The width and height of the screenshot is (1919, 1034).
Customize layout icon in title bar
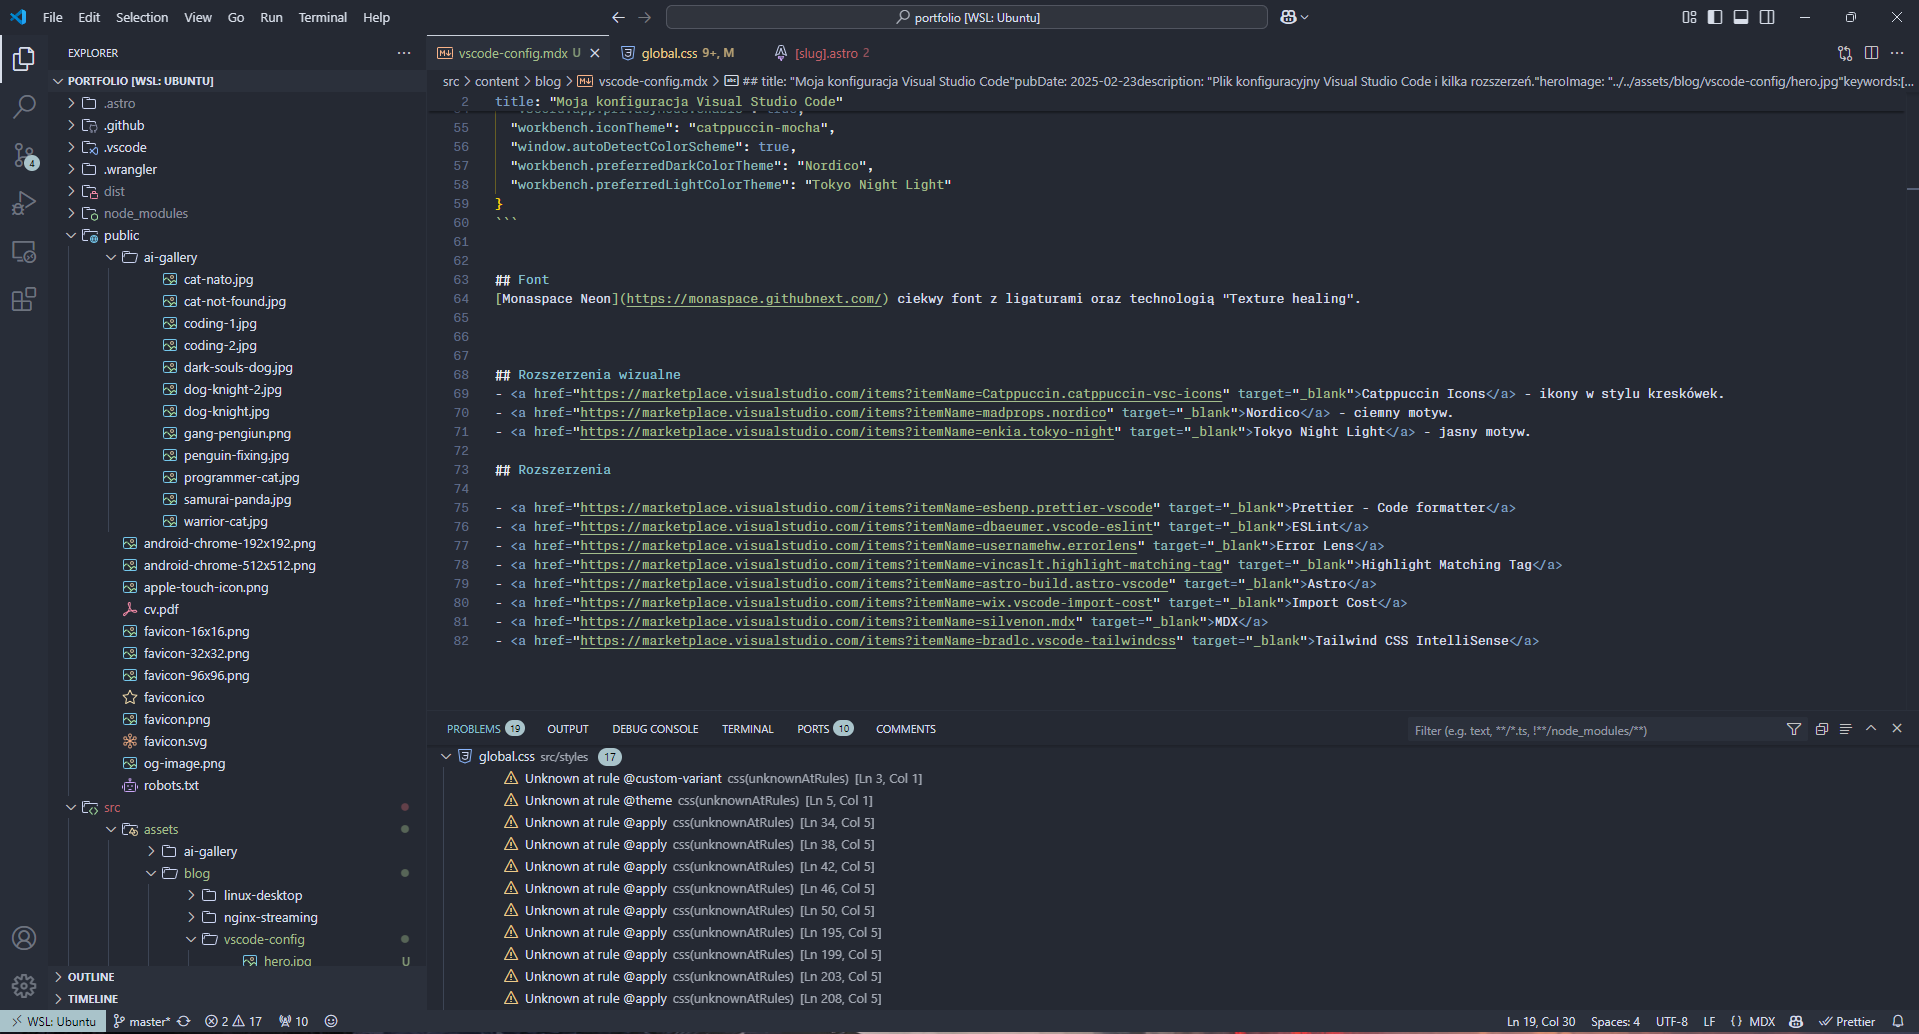tap(1689, 17)
